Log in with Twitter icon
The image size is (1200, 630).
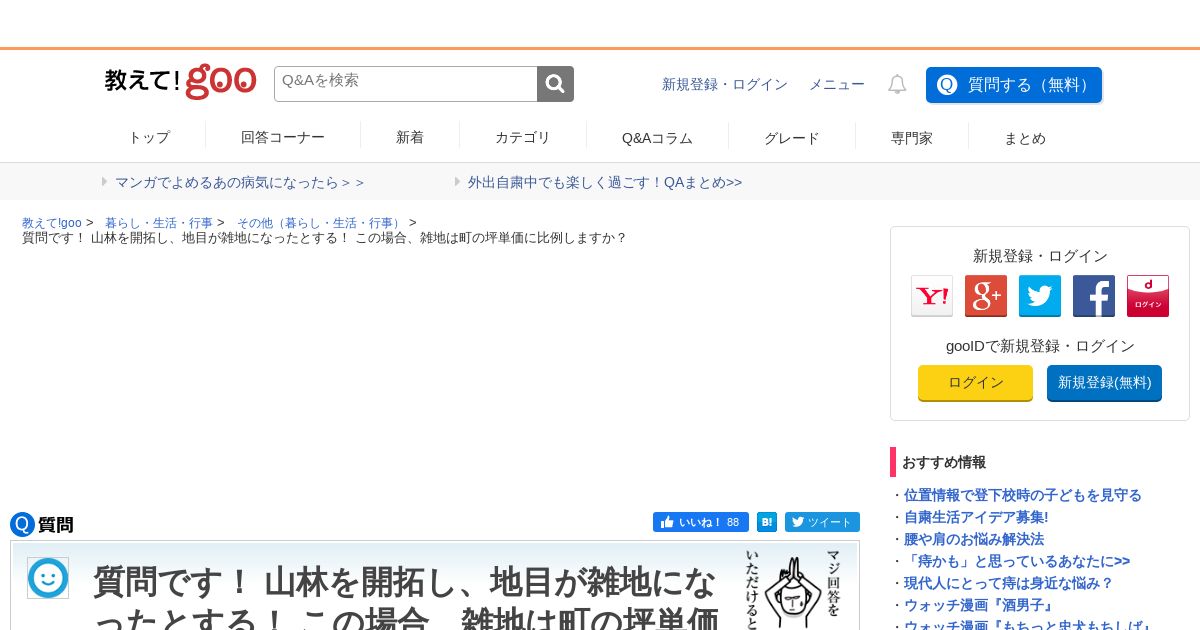[1040, 296]
